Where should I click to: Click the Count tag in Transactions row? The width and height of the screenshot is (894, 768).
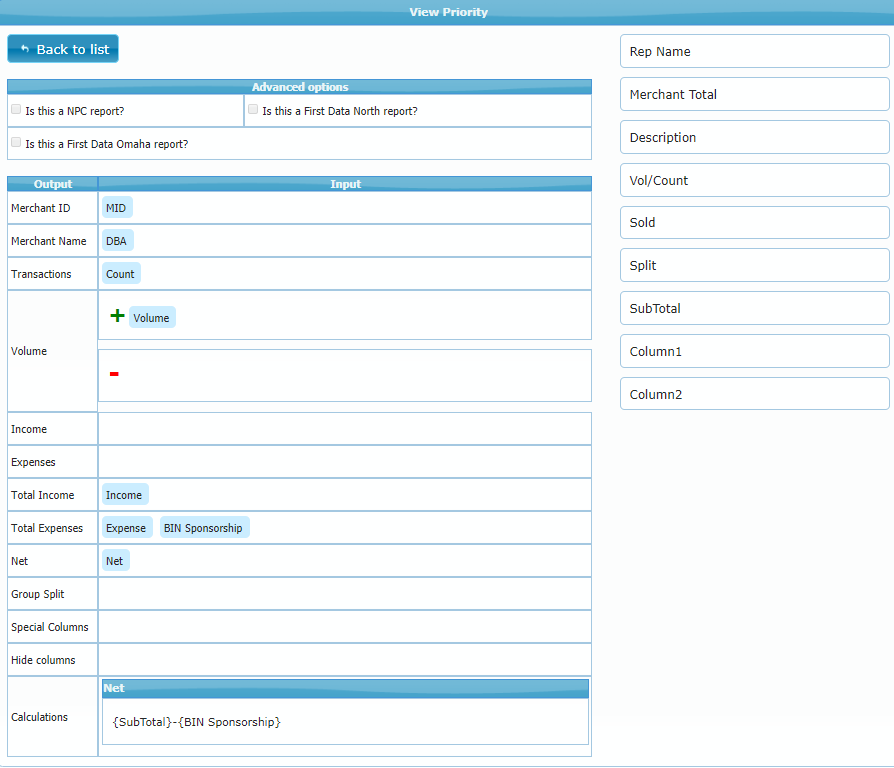(120, 274)
